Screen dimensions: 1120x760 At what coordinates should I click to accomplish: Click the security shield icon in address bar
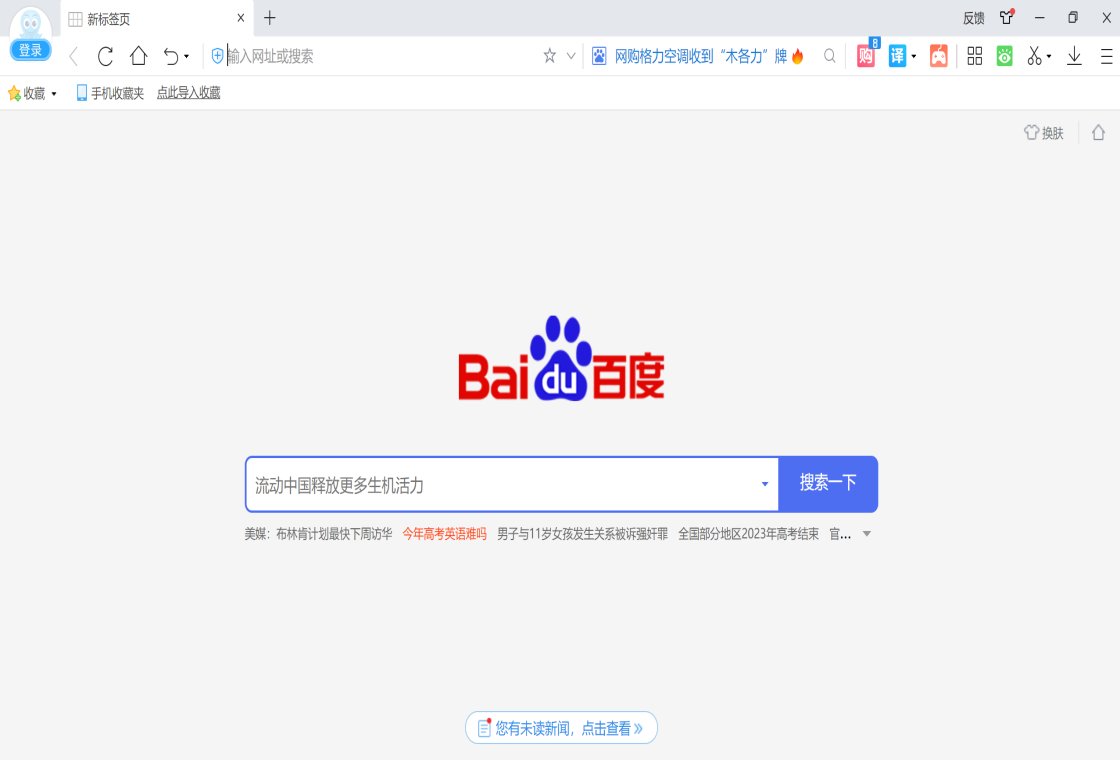[218, 56]
